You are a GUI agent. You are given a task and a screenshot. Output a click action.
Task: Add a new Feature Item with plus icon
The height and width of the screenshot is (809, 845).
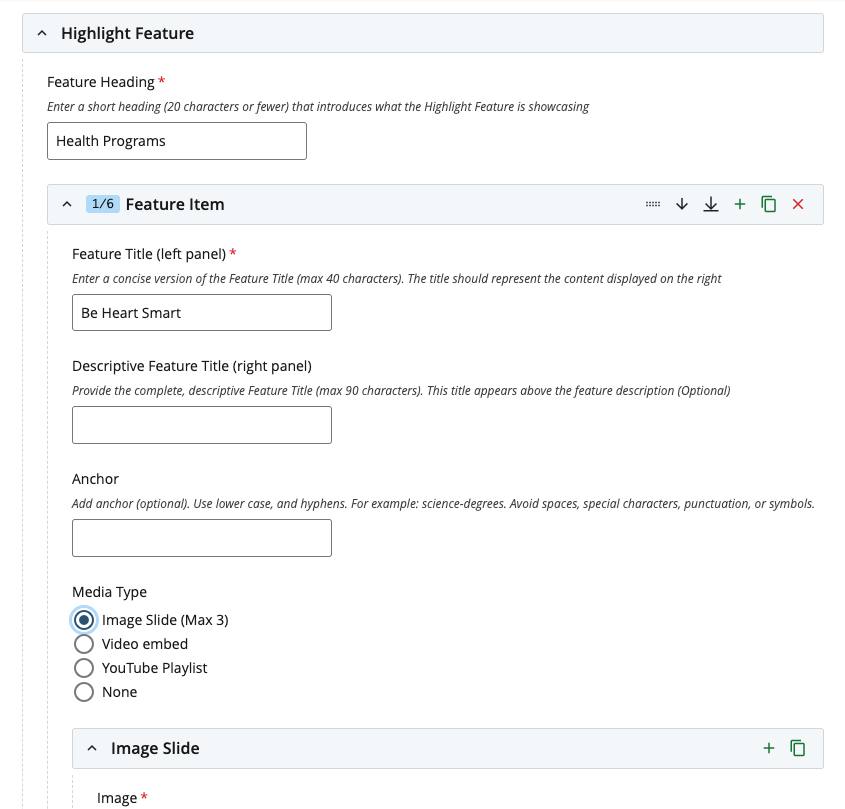coord(739,203)
